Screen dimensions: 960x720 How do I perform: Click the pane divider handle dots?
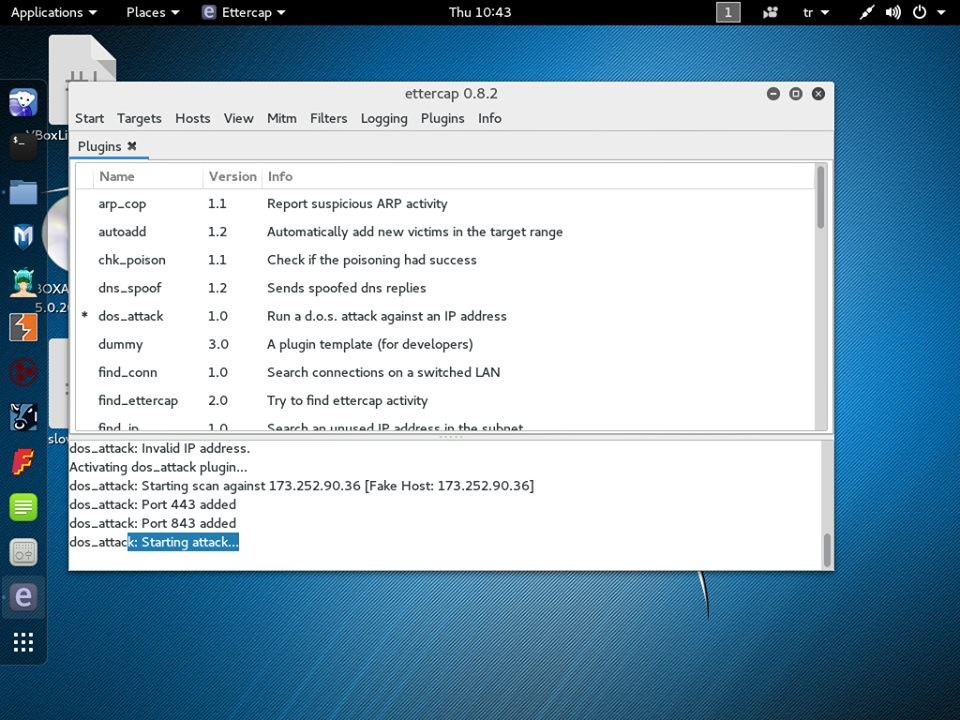[451, 437]
